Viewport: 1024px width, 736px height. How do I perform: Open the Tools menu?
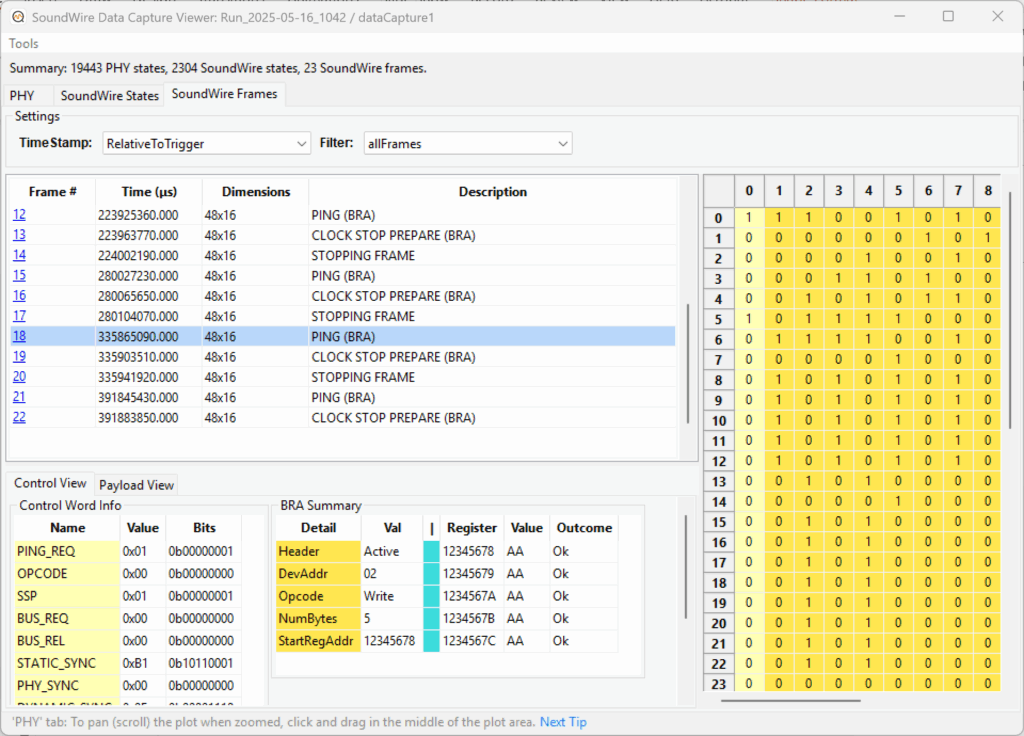(24, 44)
